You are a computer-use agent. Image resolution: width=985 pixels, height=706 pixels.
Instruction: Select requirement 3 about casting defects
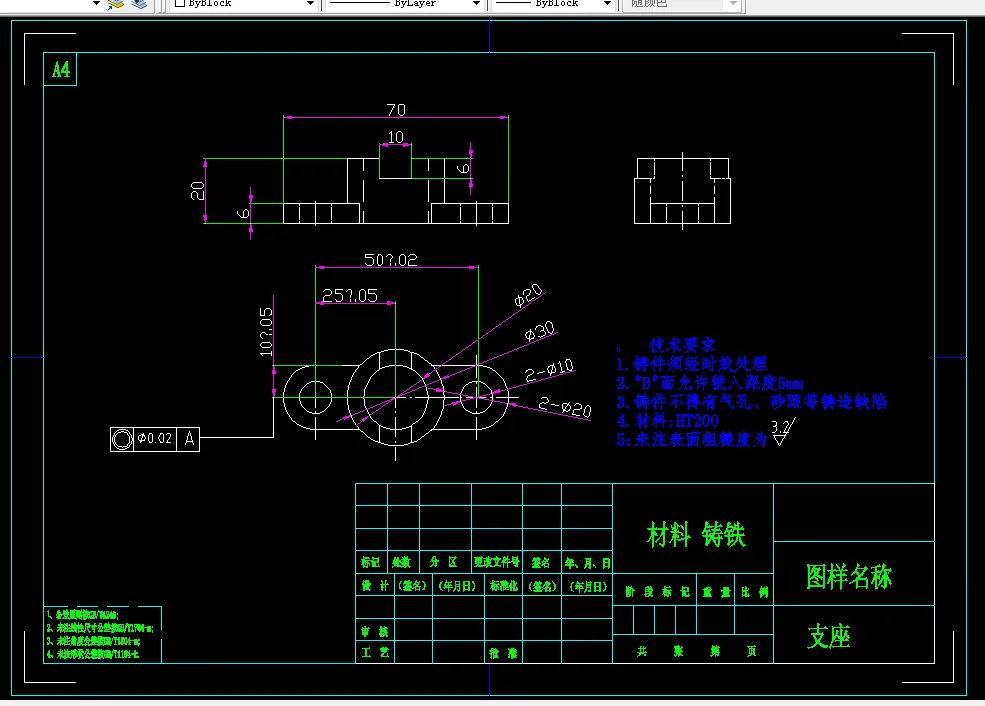[x=751, y=401]
